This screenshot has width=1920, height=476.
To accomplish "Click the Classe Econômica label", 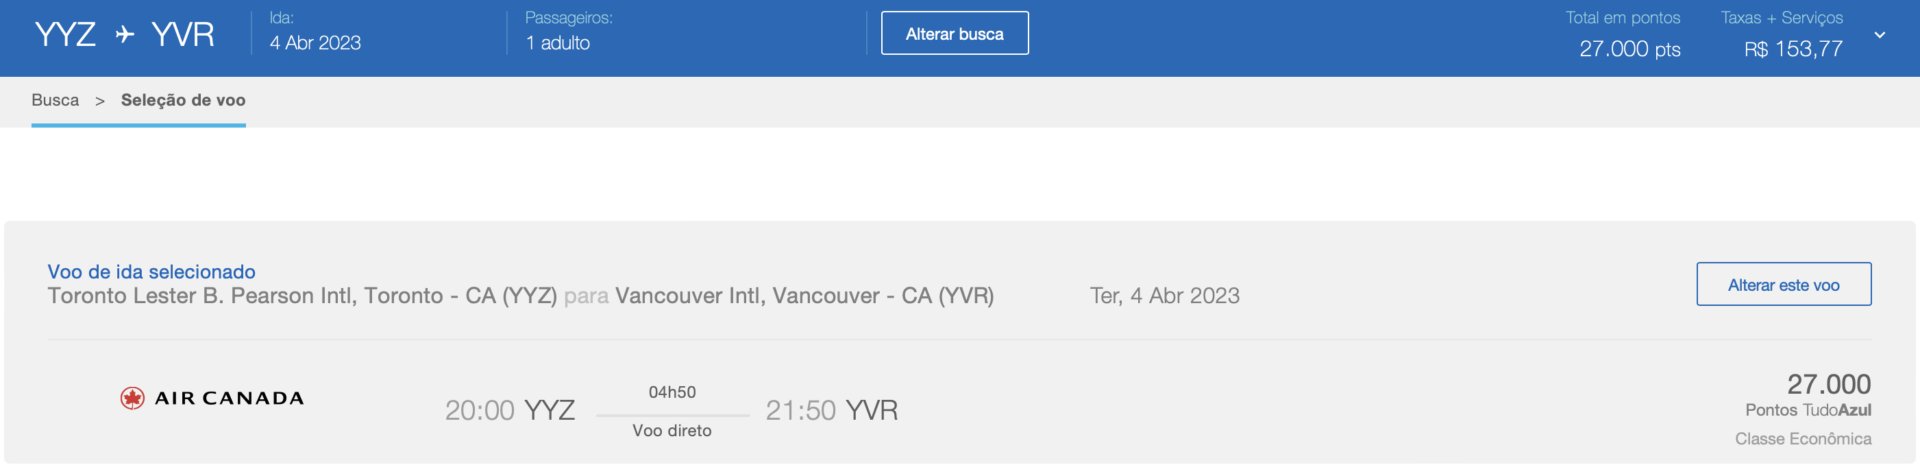I will (1803, 439).
